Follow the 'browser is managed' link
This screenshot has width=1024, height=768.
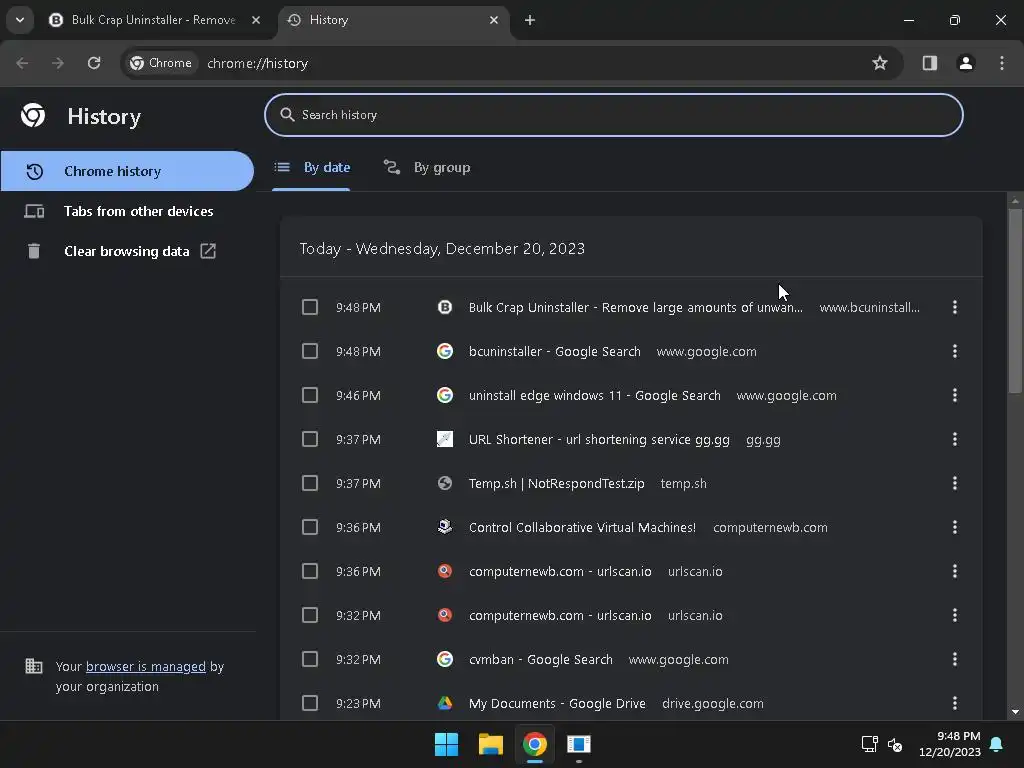pyautogui.click(x=146, y=666)
